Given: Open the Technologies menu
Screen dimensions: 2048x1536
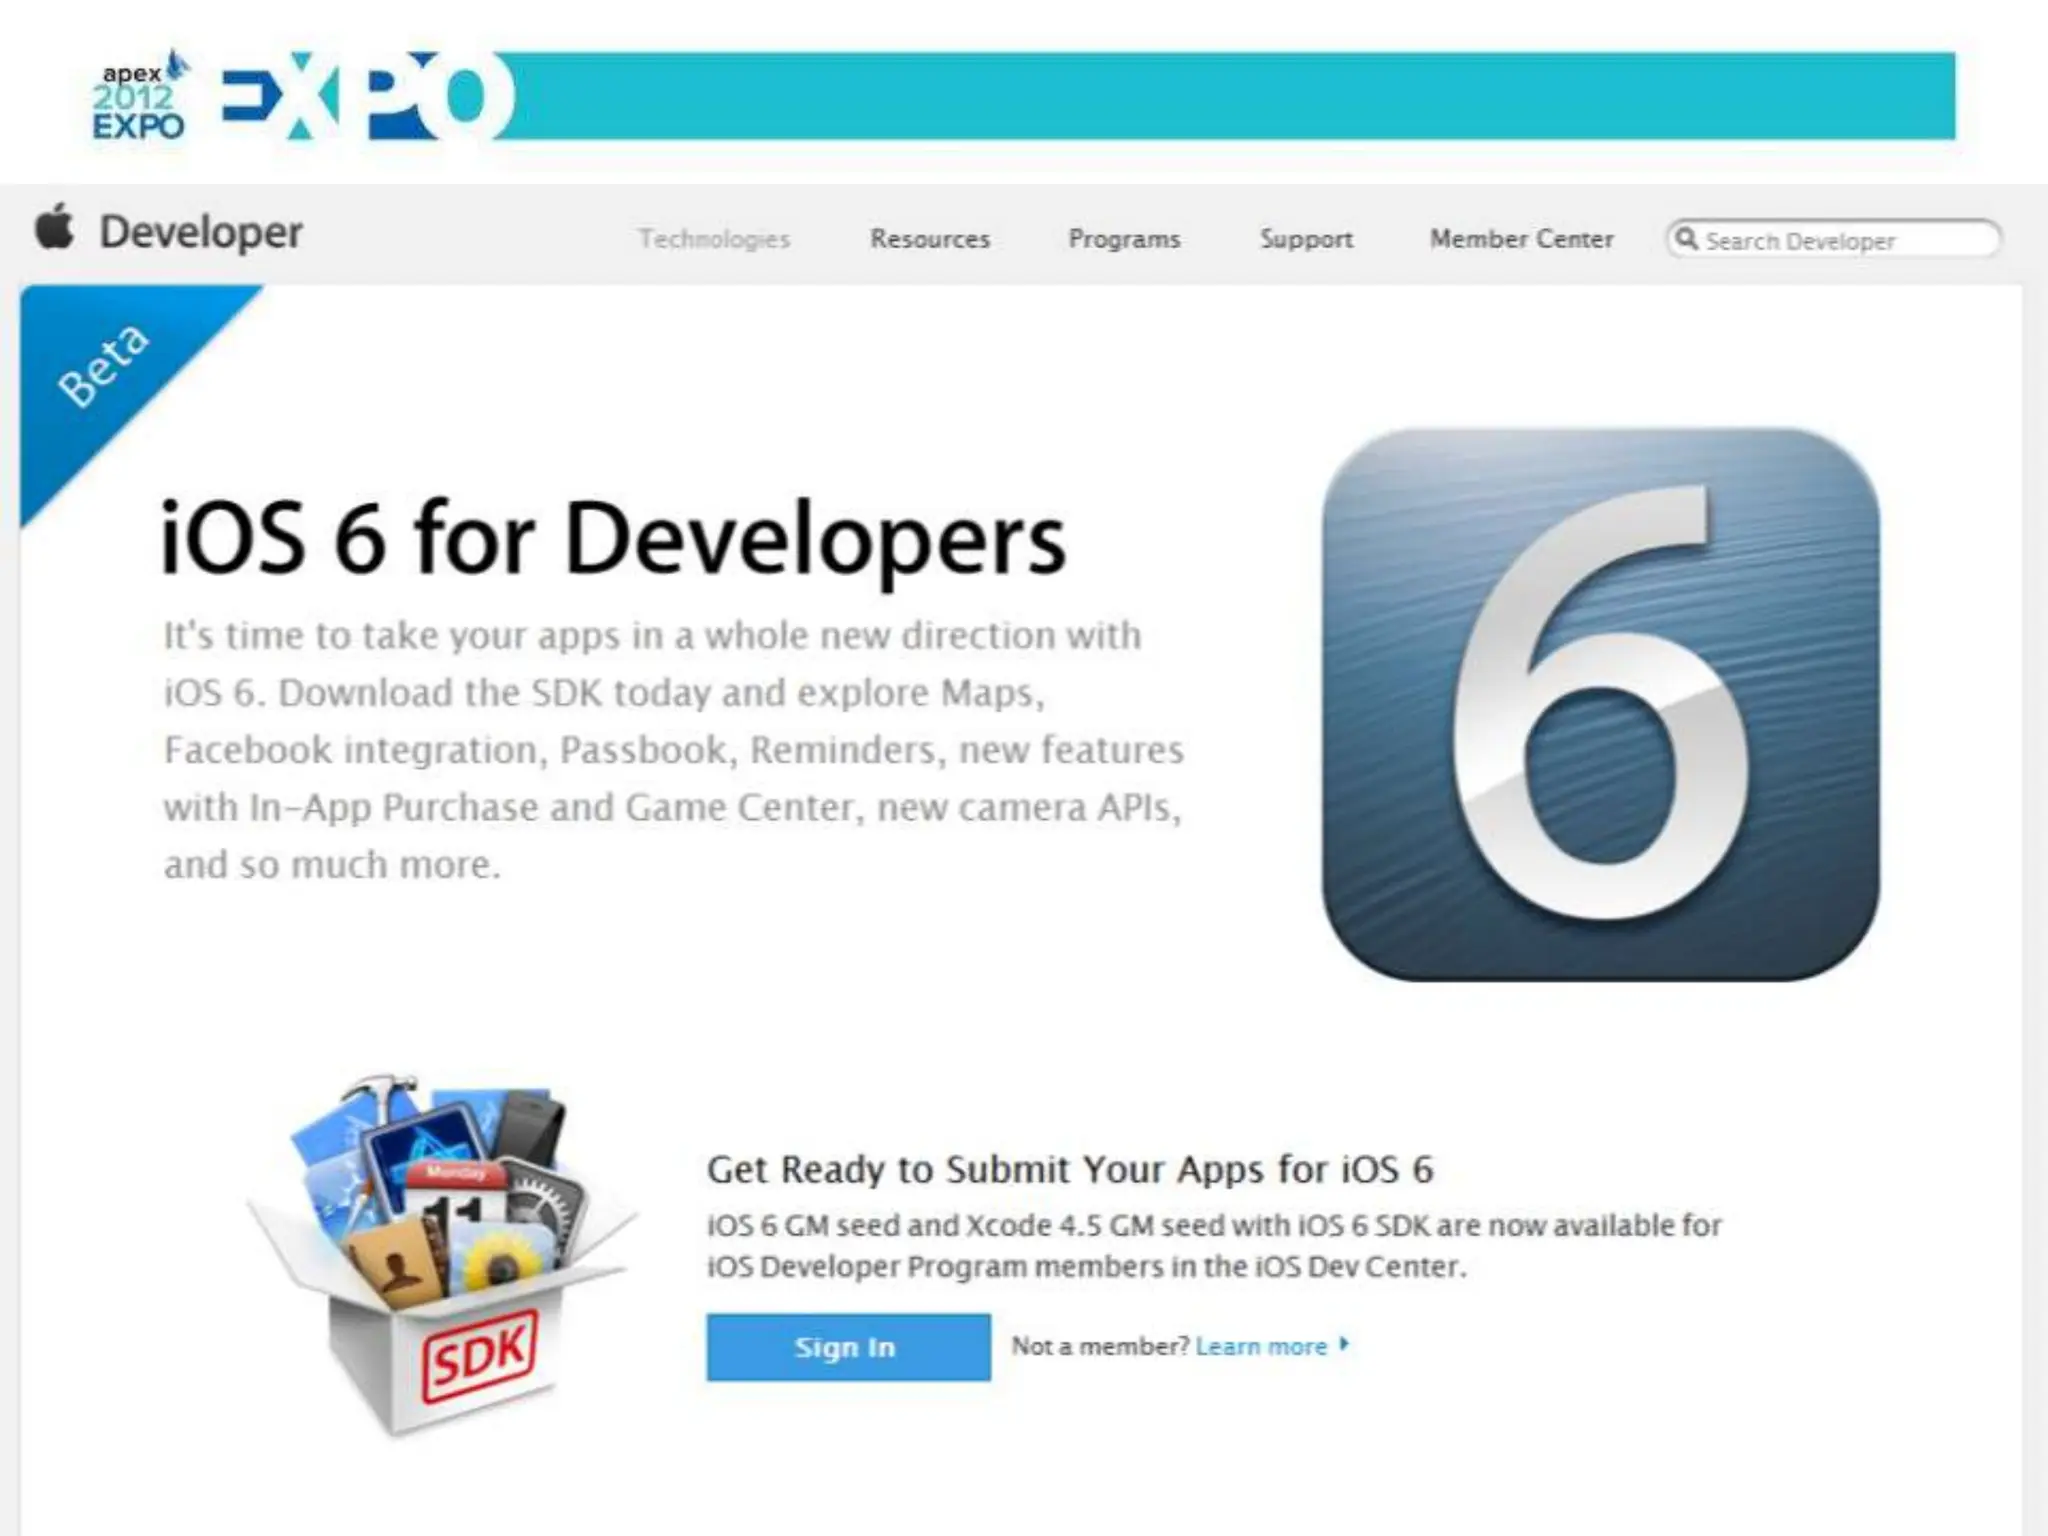Looking at the screenshot, I should point(714,239).
